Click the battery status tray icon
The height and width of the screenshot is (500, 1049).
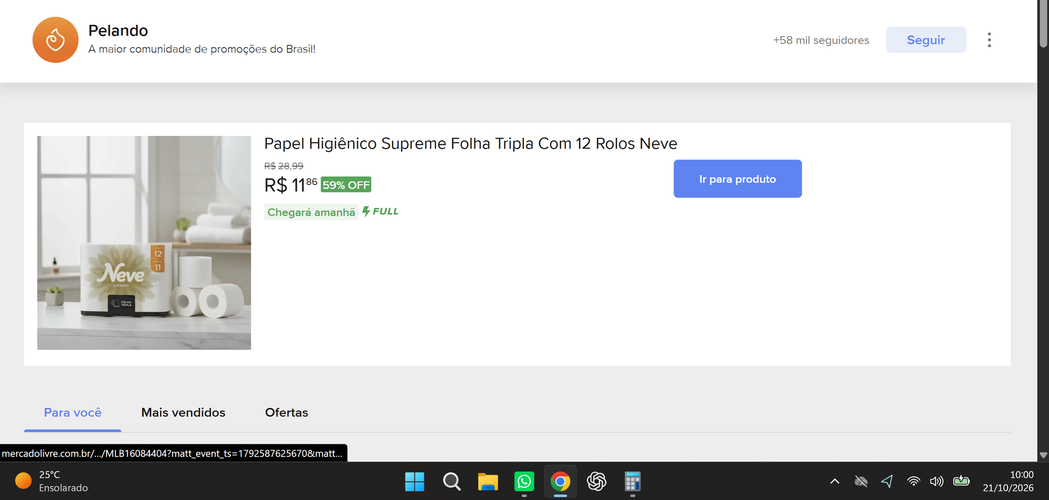pyautogui.click(x=961, y=481)
